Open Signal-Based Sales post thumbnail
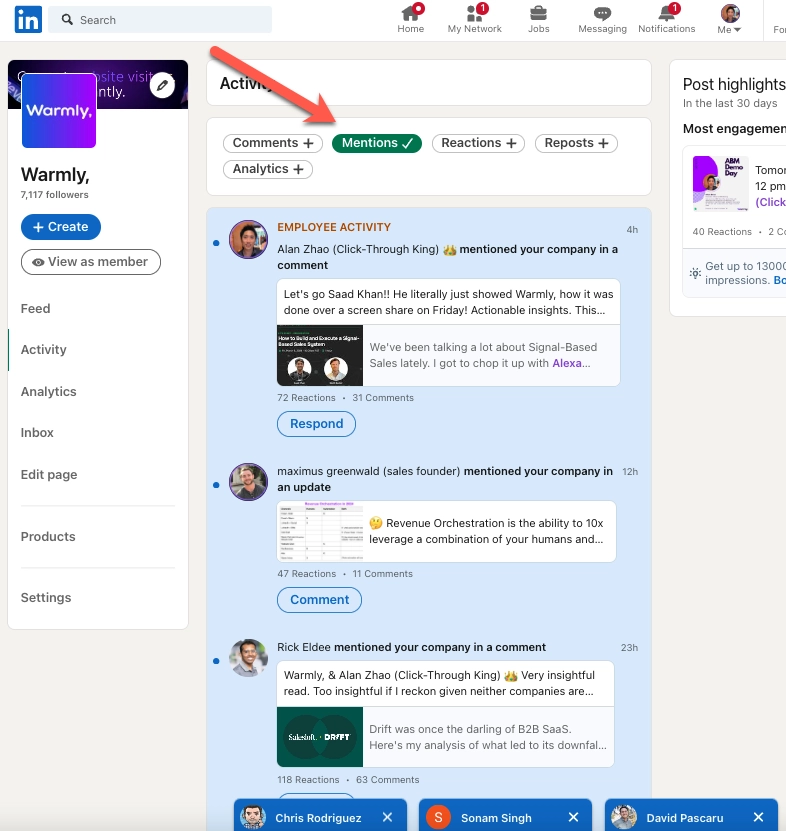 [320, 355]
